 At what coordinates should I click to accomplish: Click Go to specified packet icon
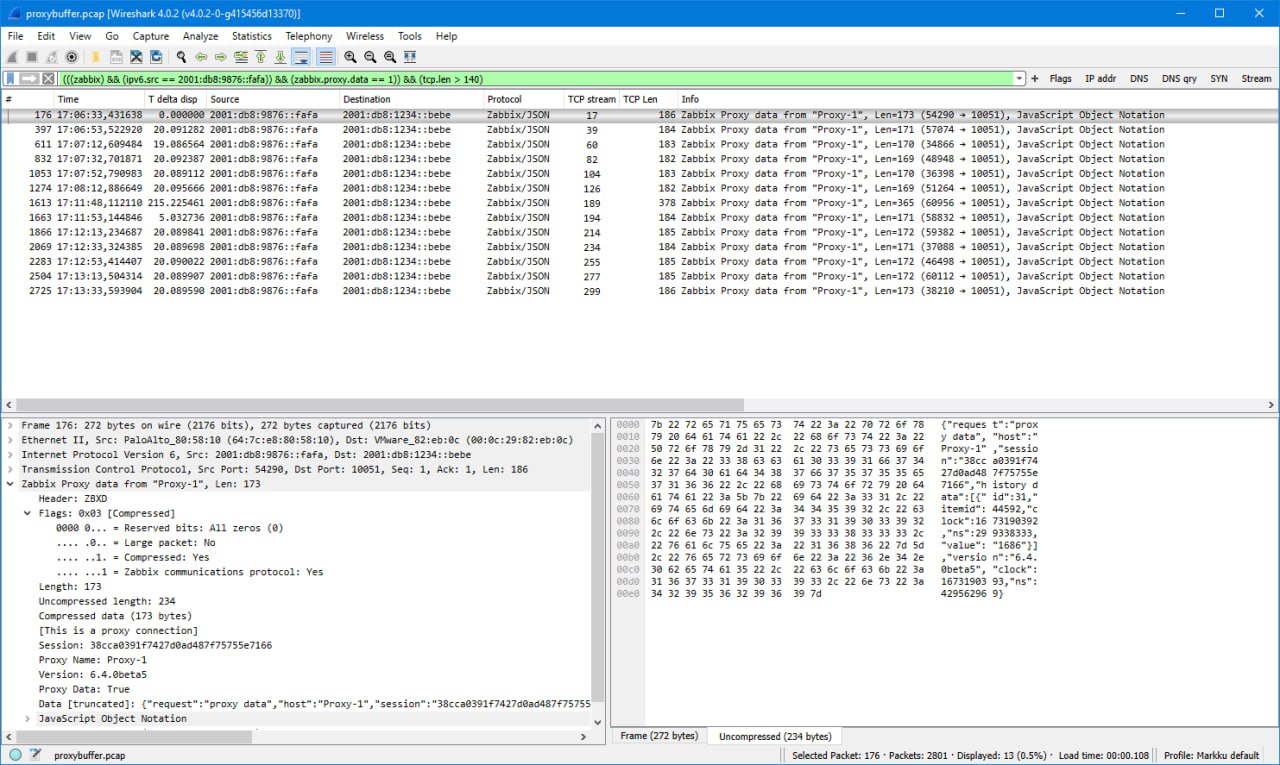click(x=241, y=57)
